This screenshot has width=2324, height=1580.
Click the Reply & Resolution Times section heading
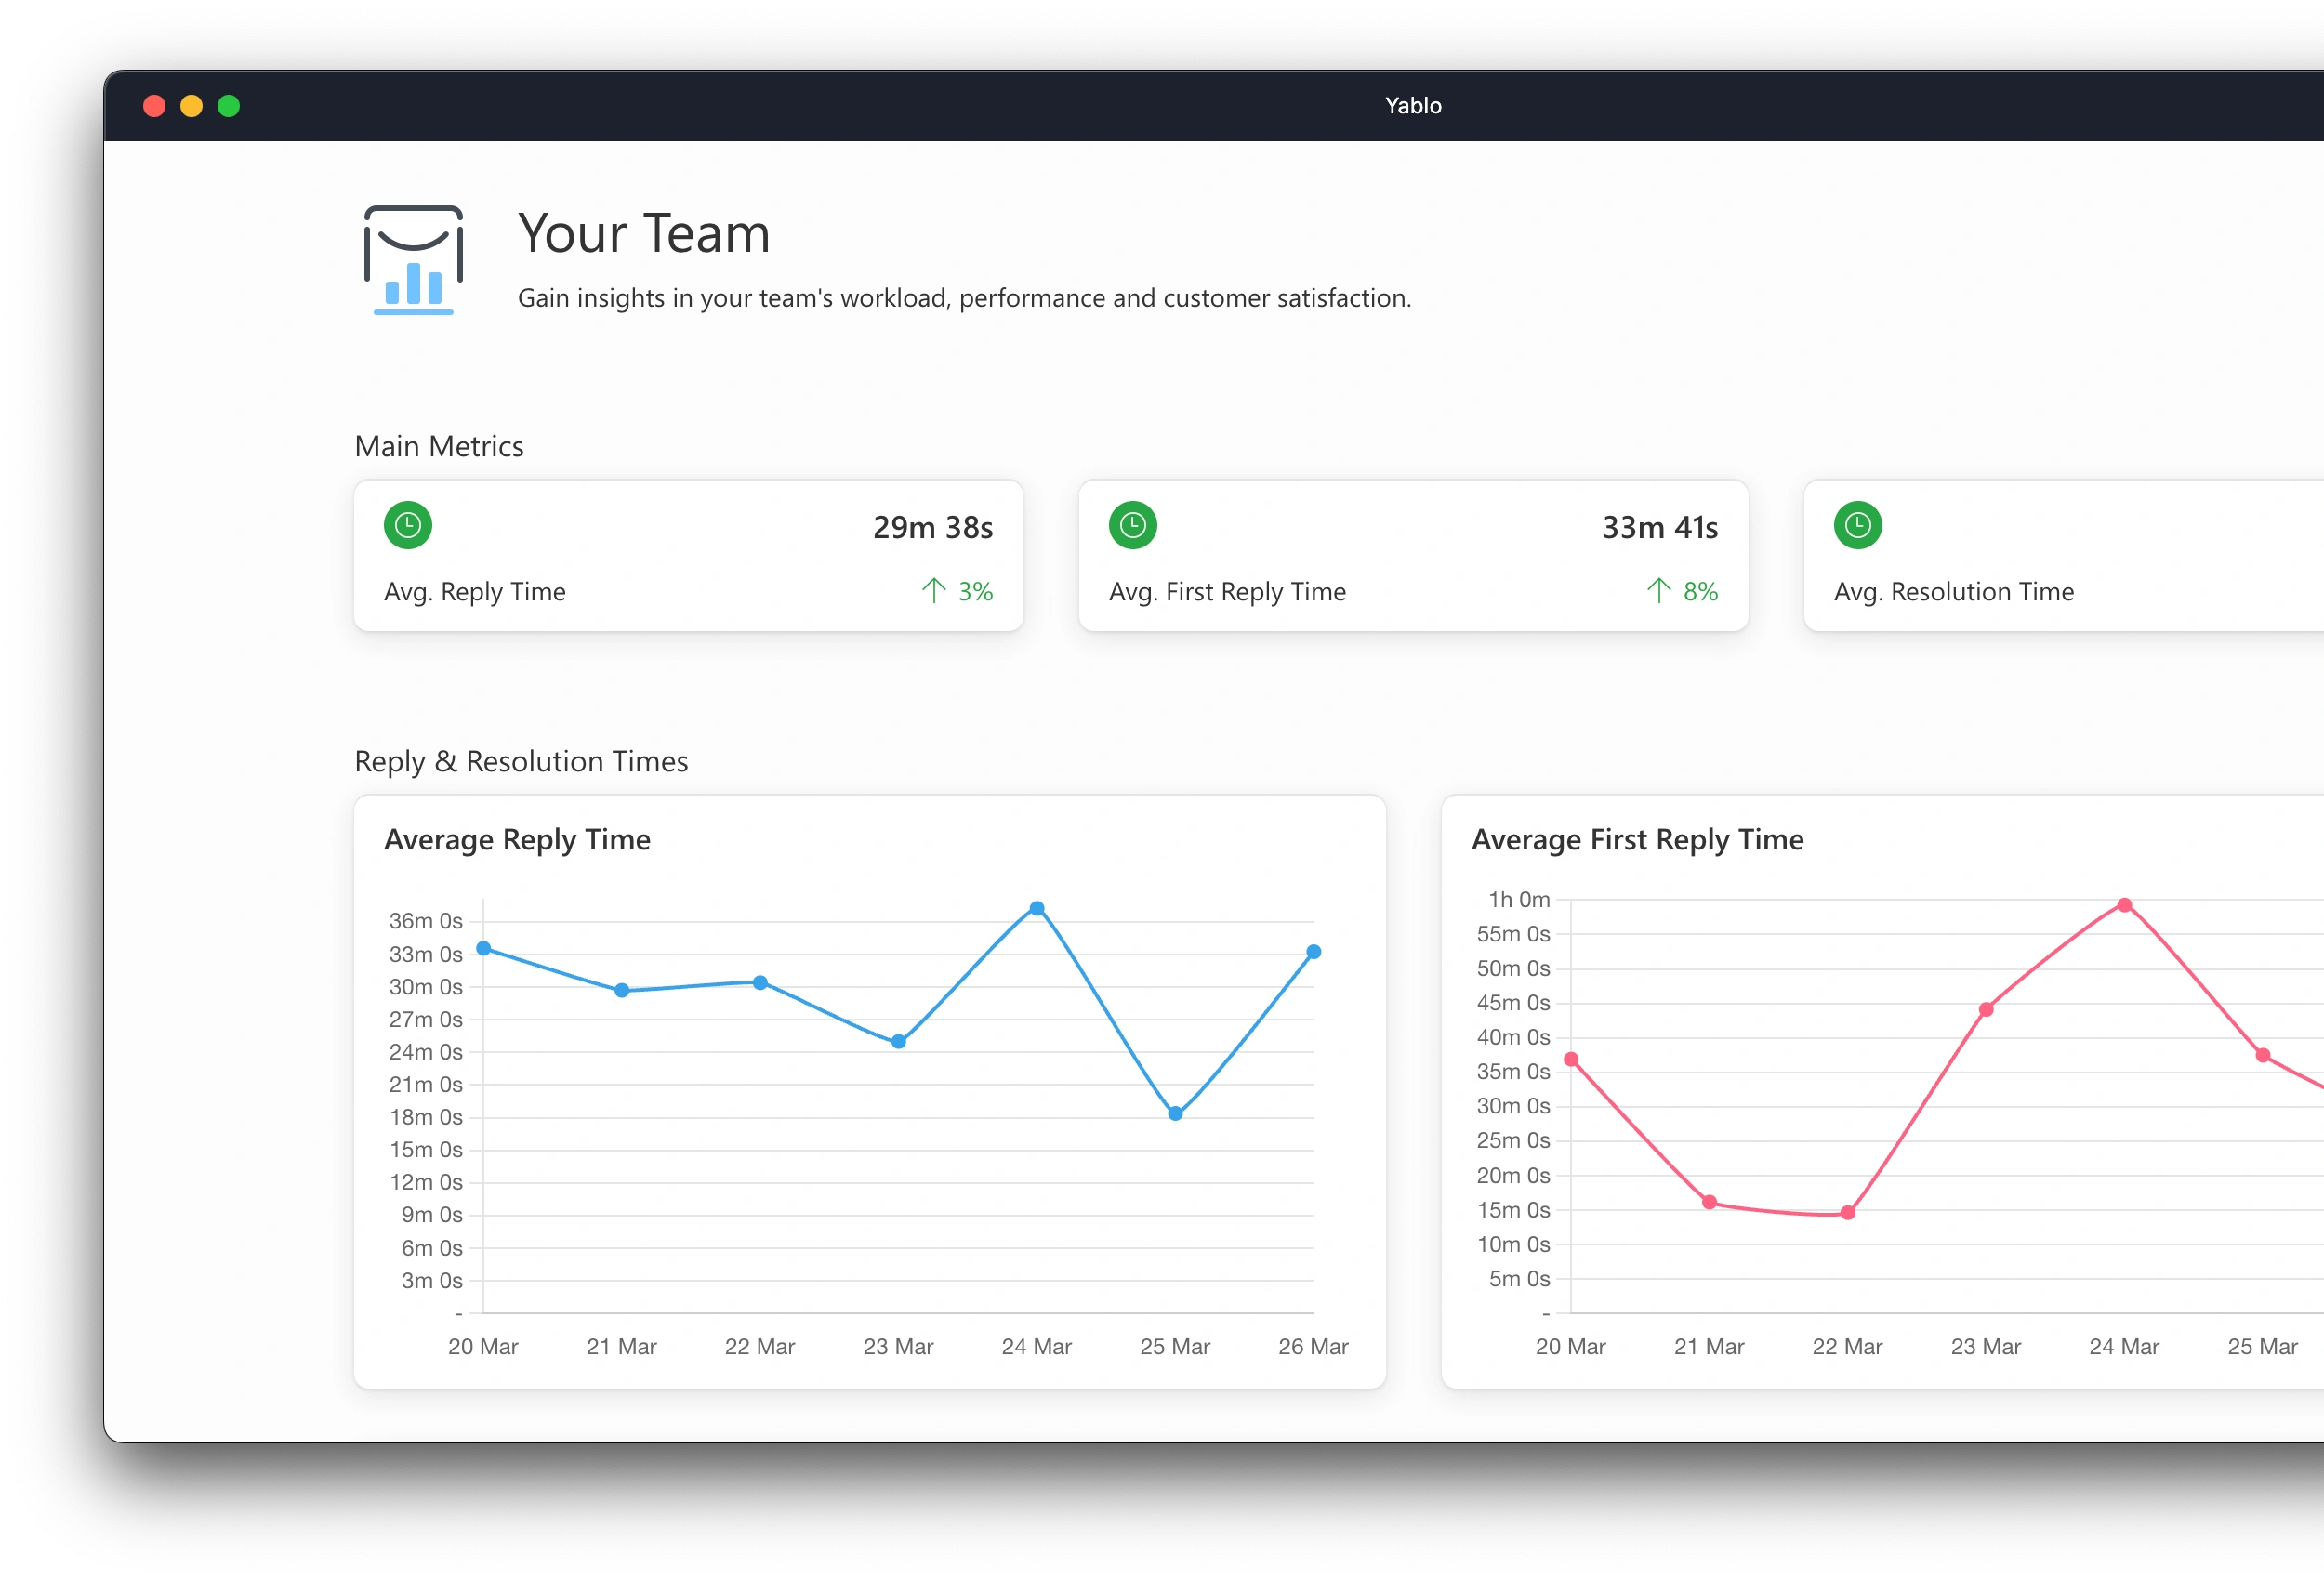521,761
